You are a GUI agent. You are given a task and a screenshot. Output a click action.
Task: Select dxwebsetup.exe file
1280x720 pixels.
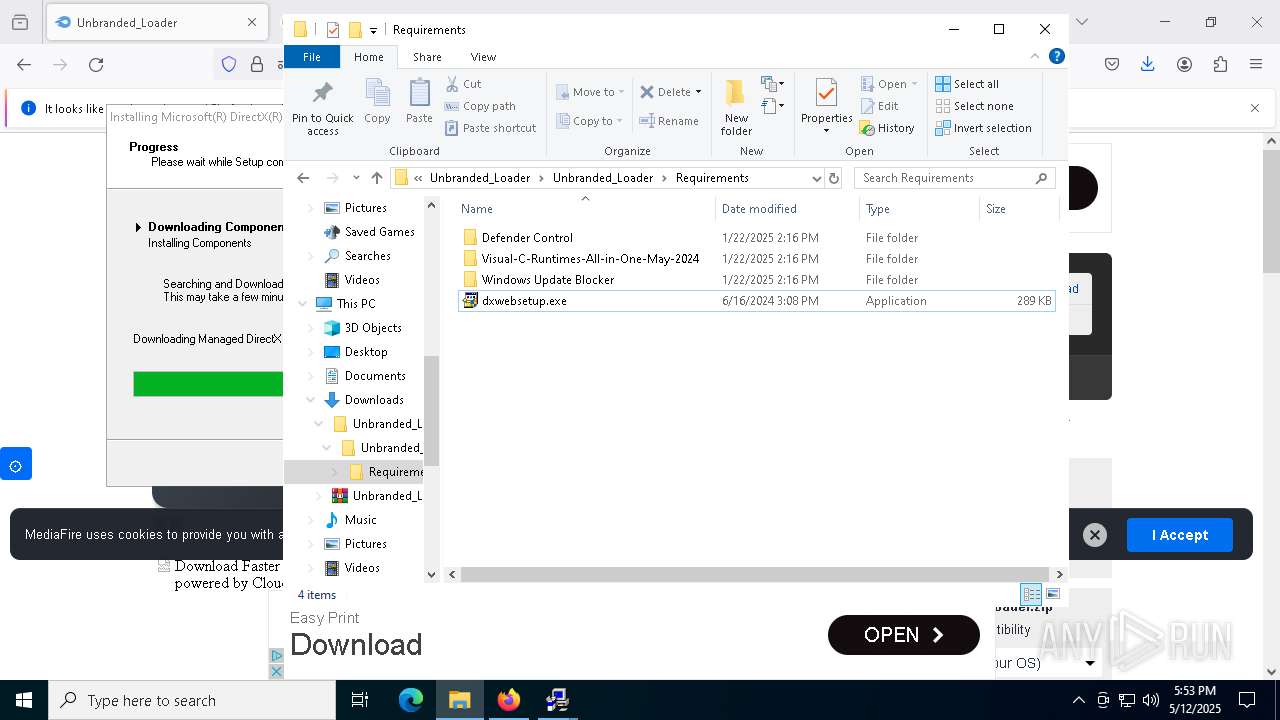(524, 301)
